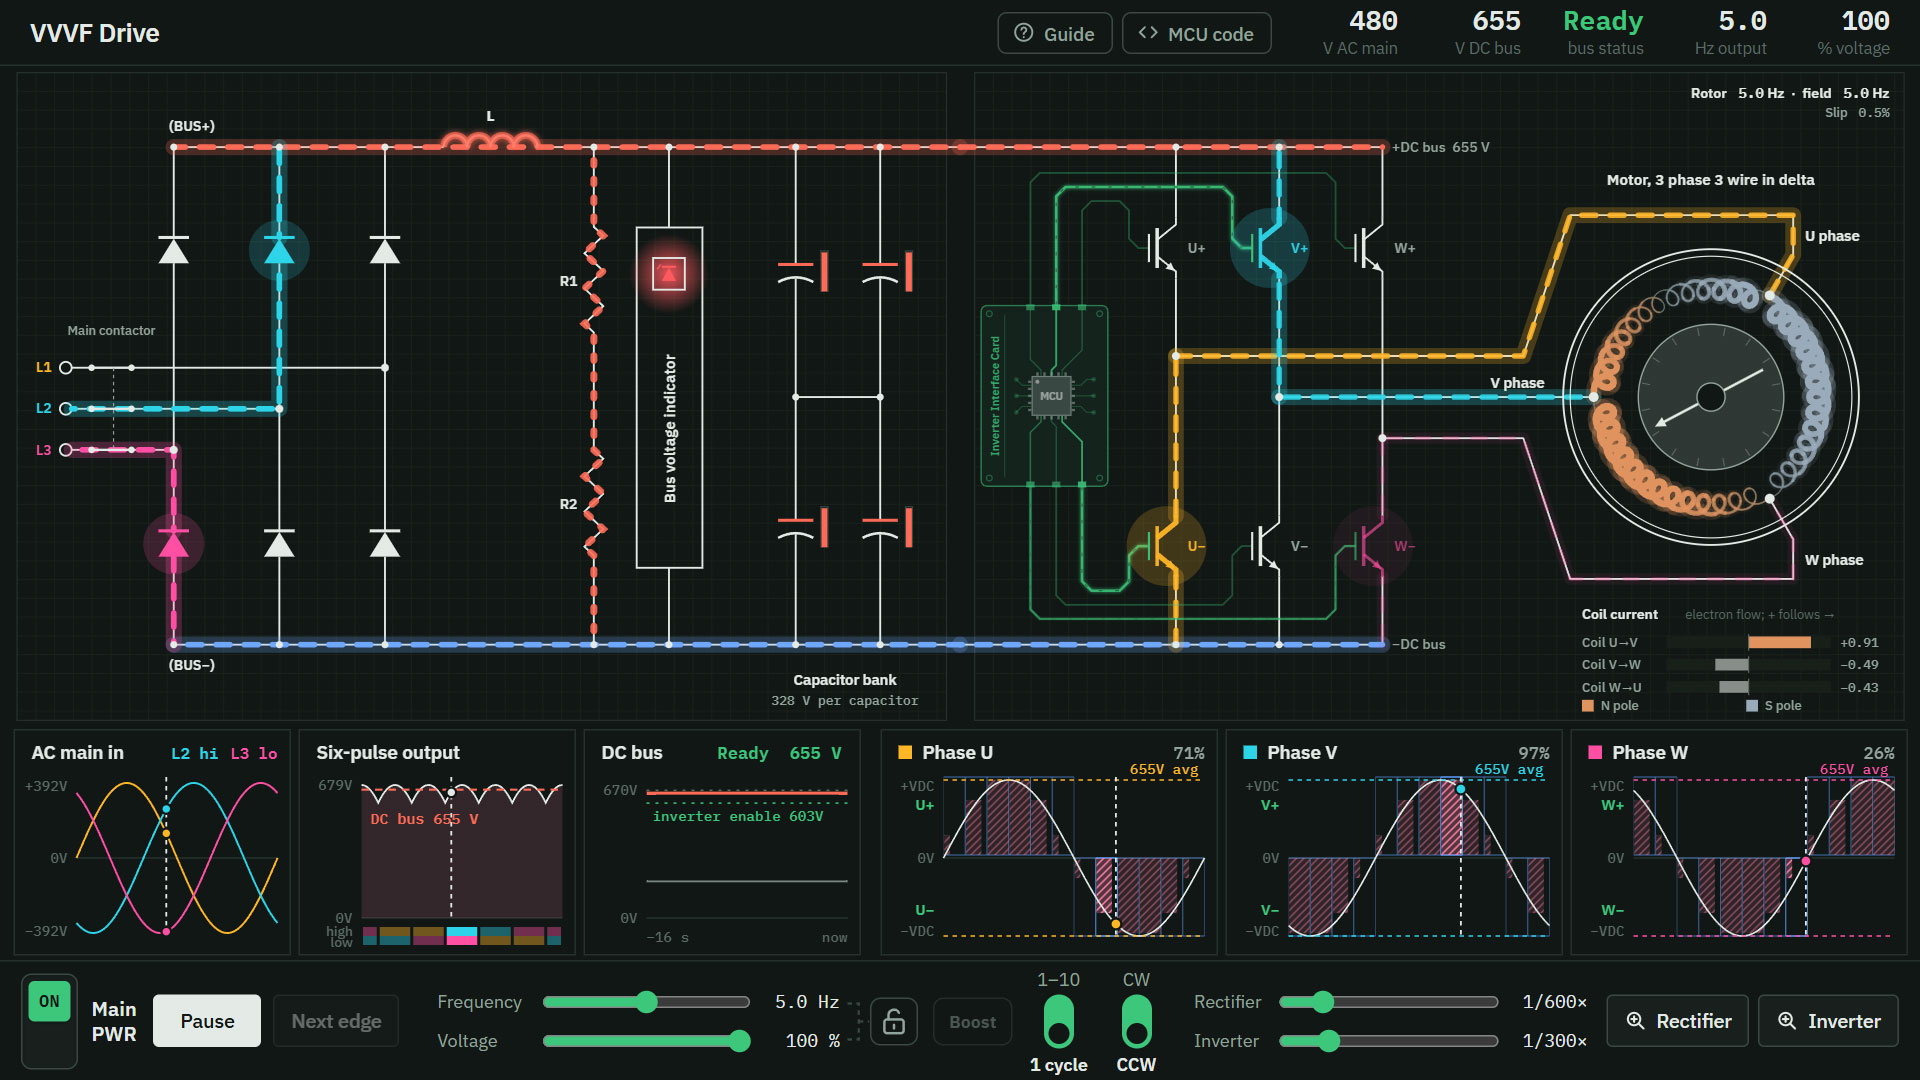Screen dimensions: 1920x1080
Task: Open the Guide
Action: pos(1055,33)
